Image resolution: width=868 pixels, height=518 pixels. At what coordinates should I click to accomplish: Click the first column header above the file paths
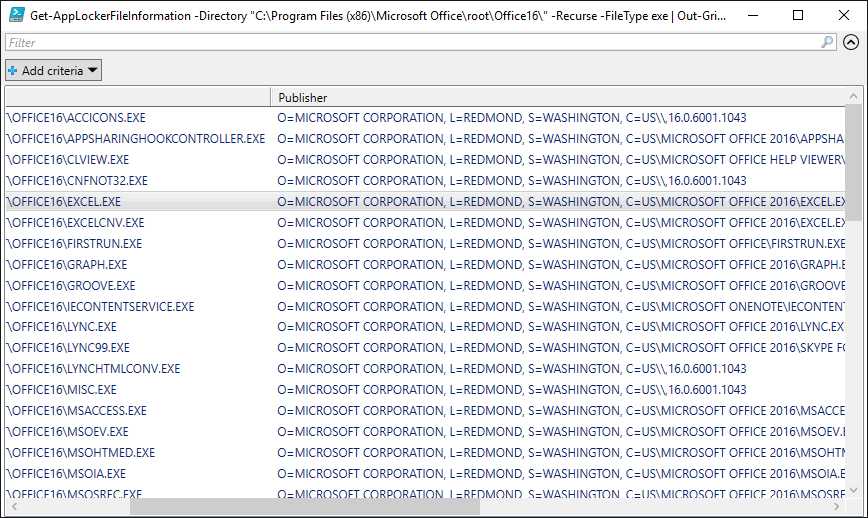[137, 97]
